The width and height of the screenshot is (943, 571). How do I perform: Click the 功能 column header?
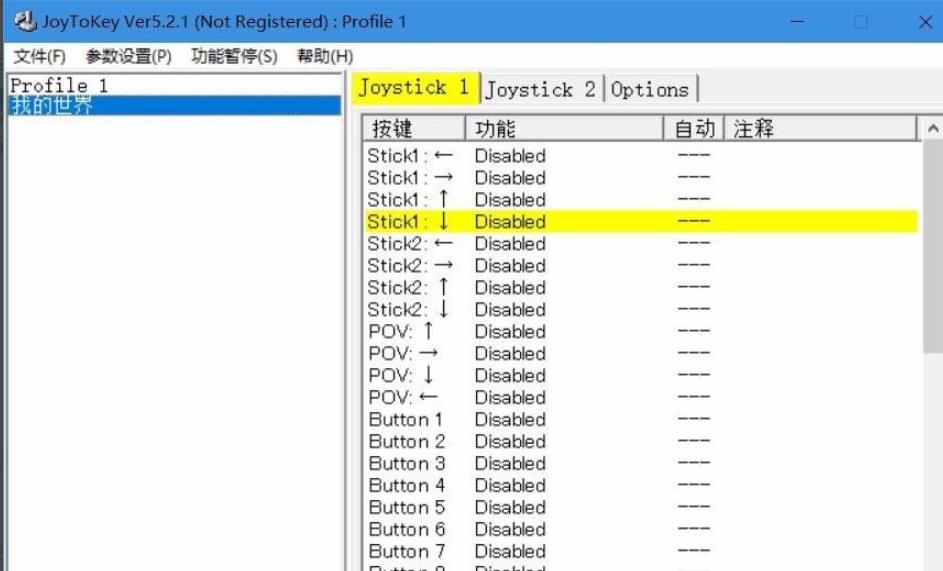click(x=563, y=129)
